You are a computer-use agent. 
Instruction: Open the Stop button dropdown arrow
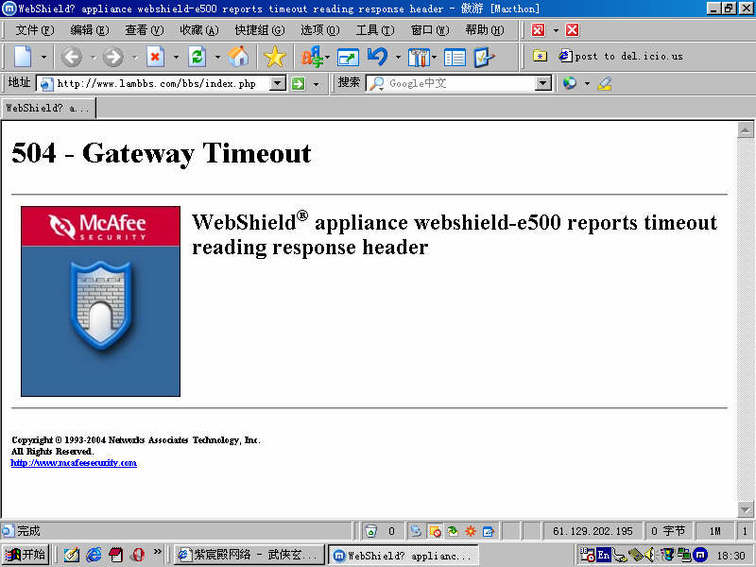pos(176,57)
